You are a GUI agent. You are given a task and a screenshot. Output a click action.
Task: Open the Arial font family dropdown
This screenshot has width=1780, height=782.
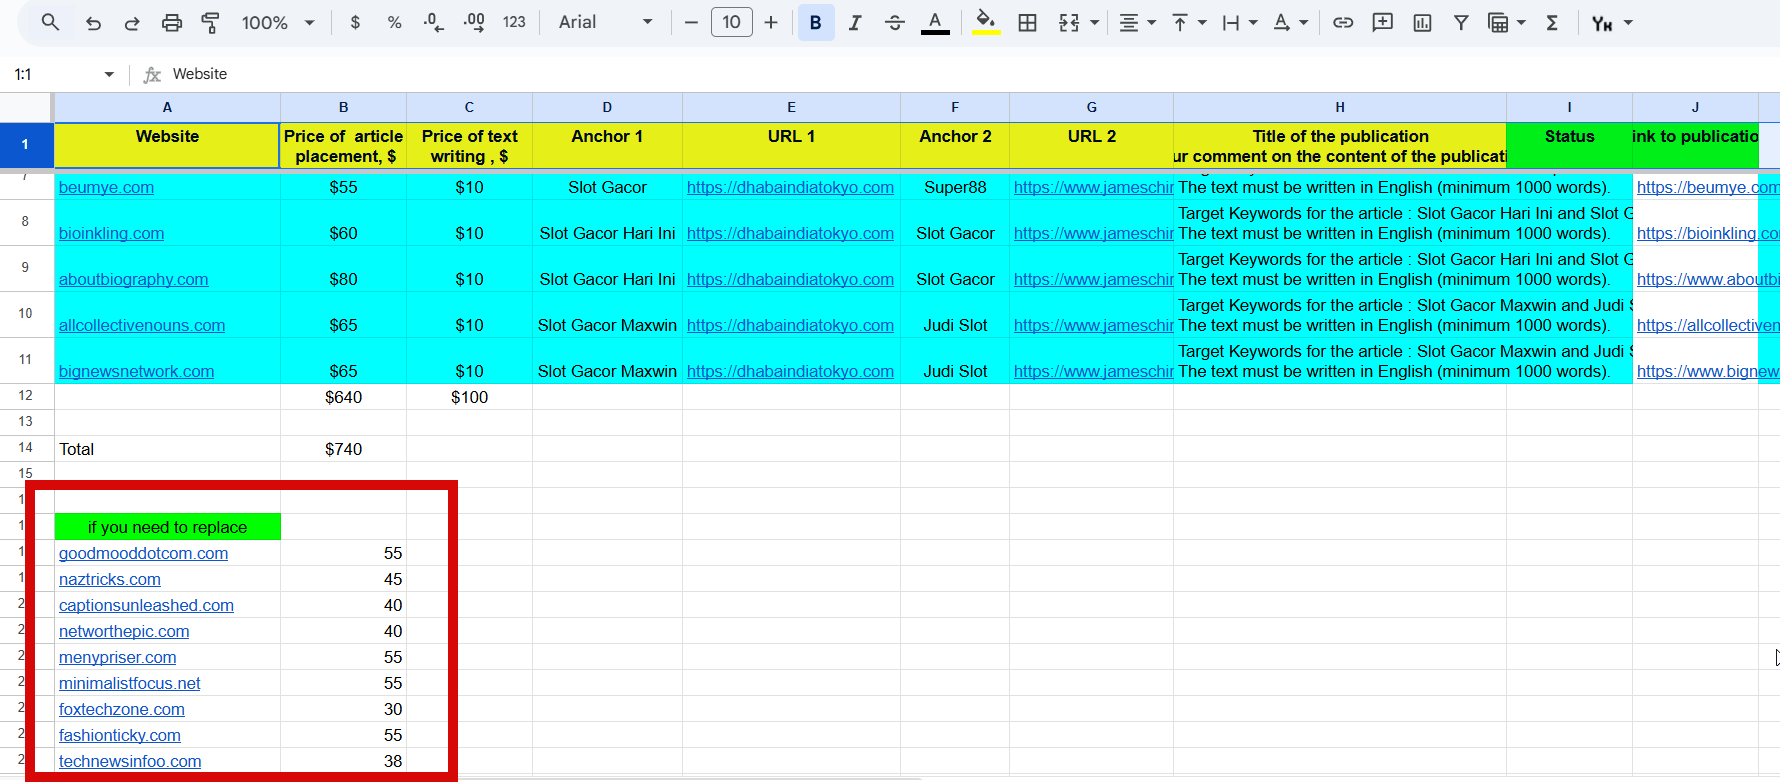click(605, 22)
